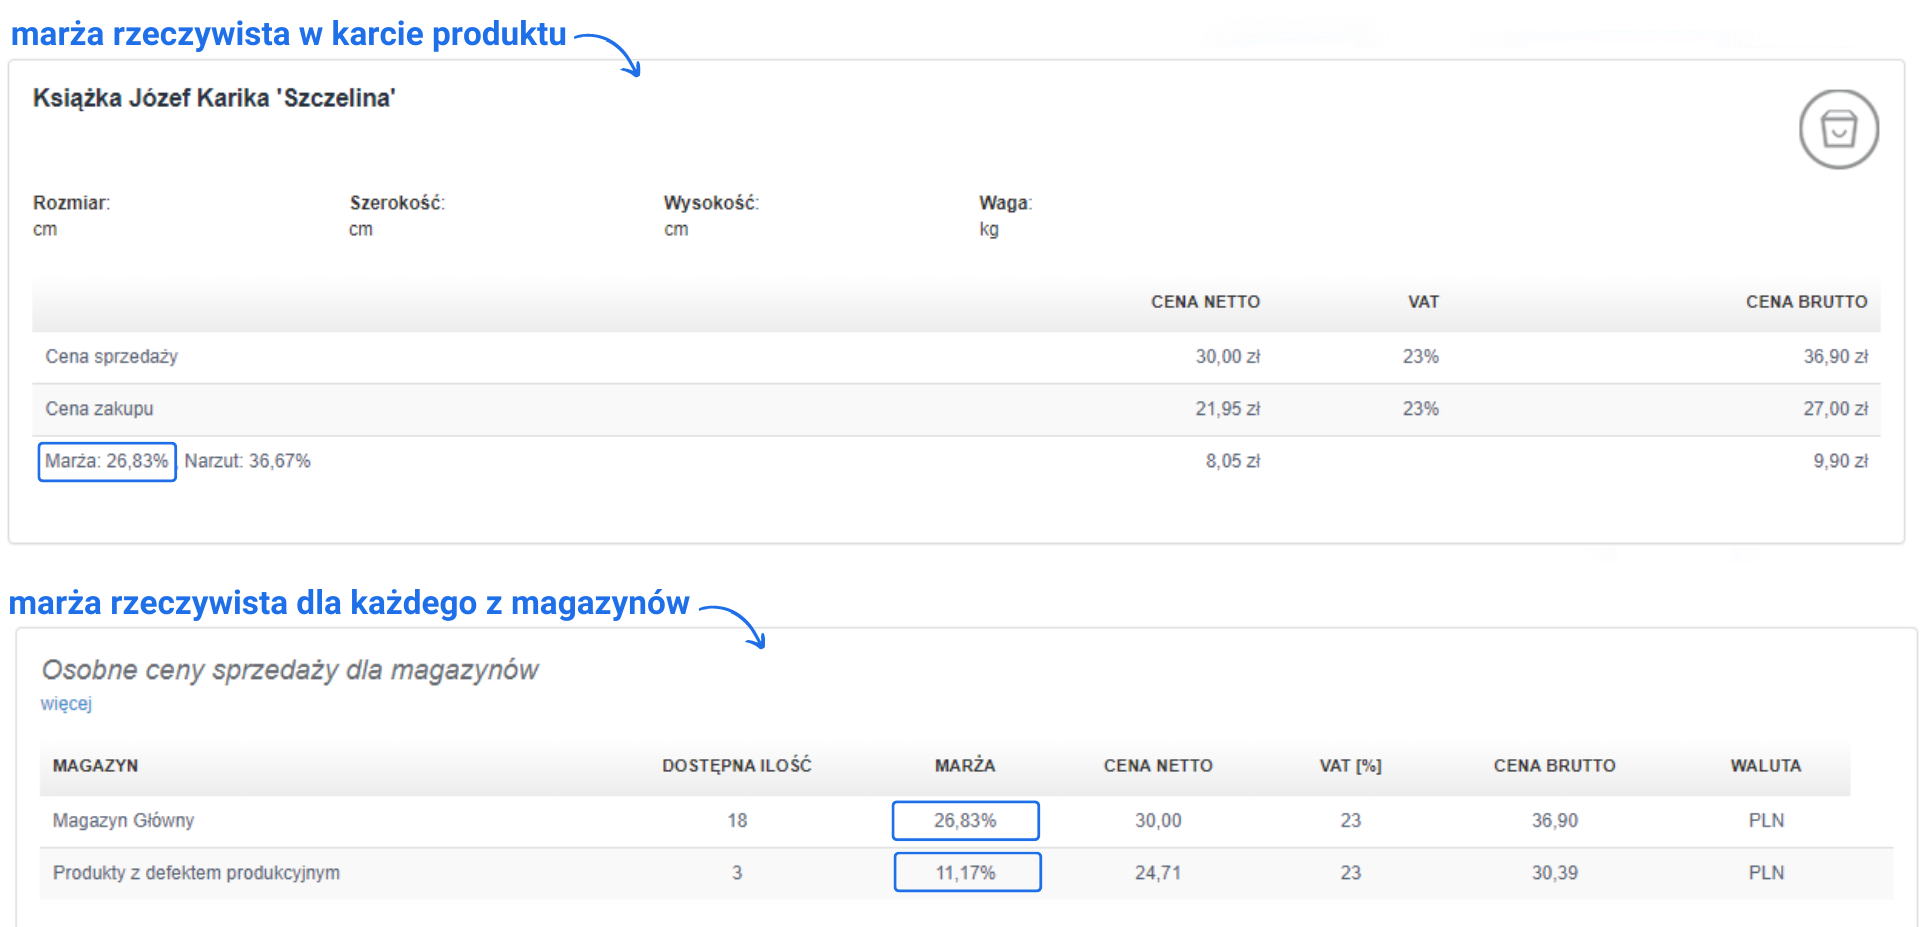The image size is (1920, 927).
Task: Click the WALUTA column header
Action: coord(1765,766)
